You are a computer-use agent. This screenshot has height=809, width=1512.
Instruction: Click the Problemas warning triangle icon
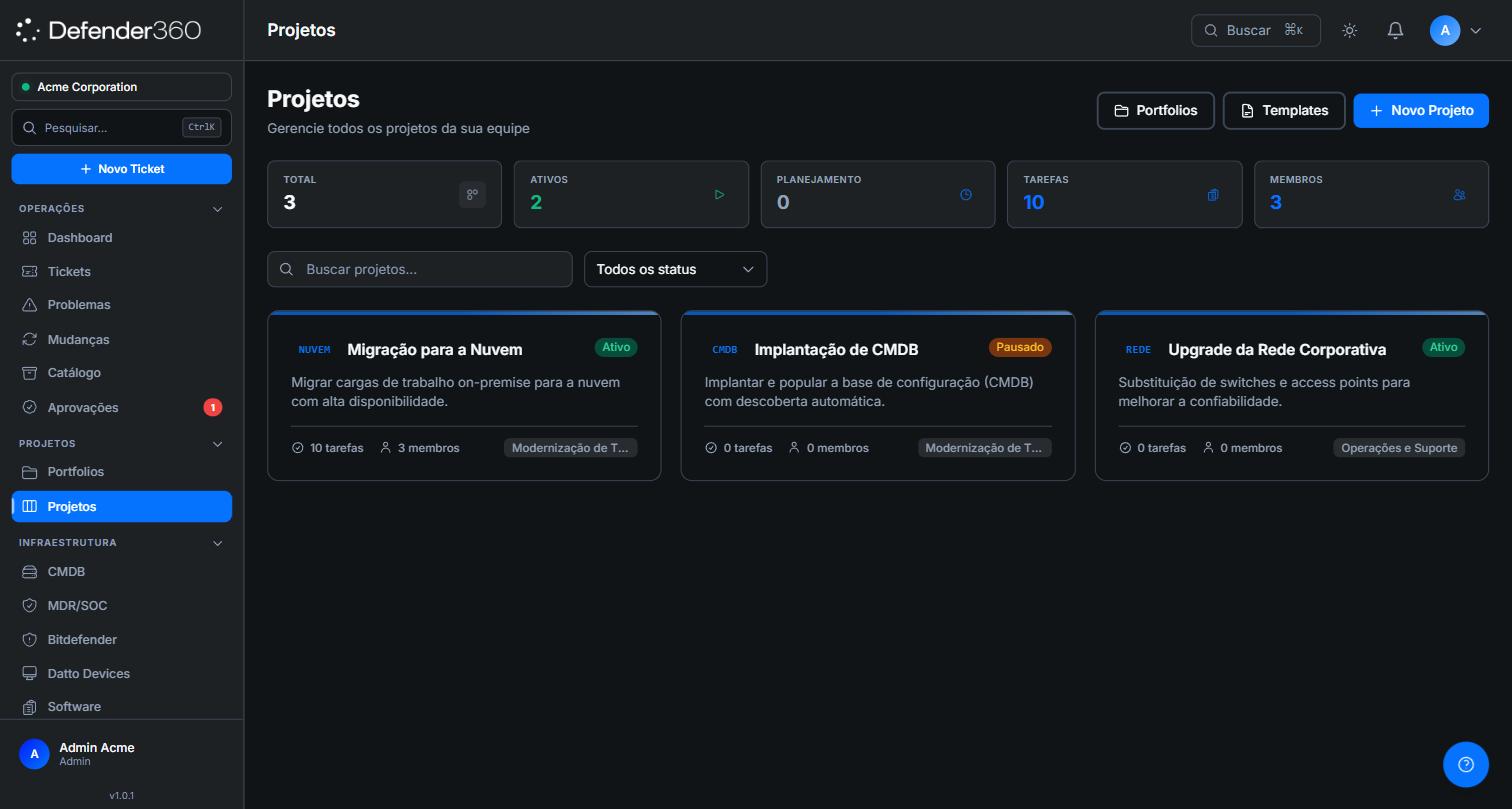point(29,305)
